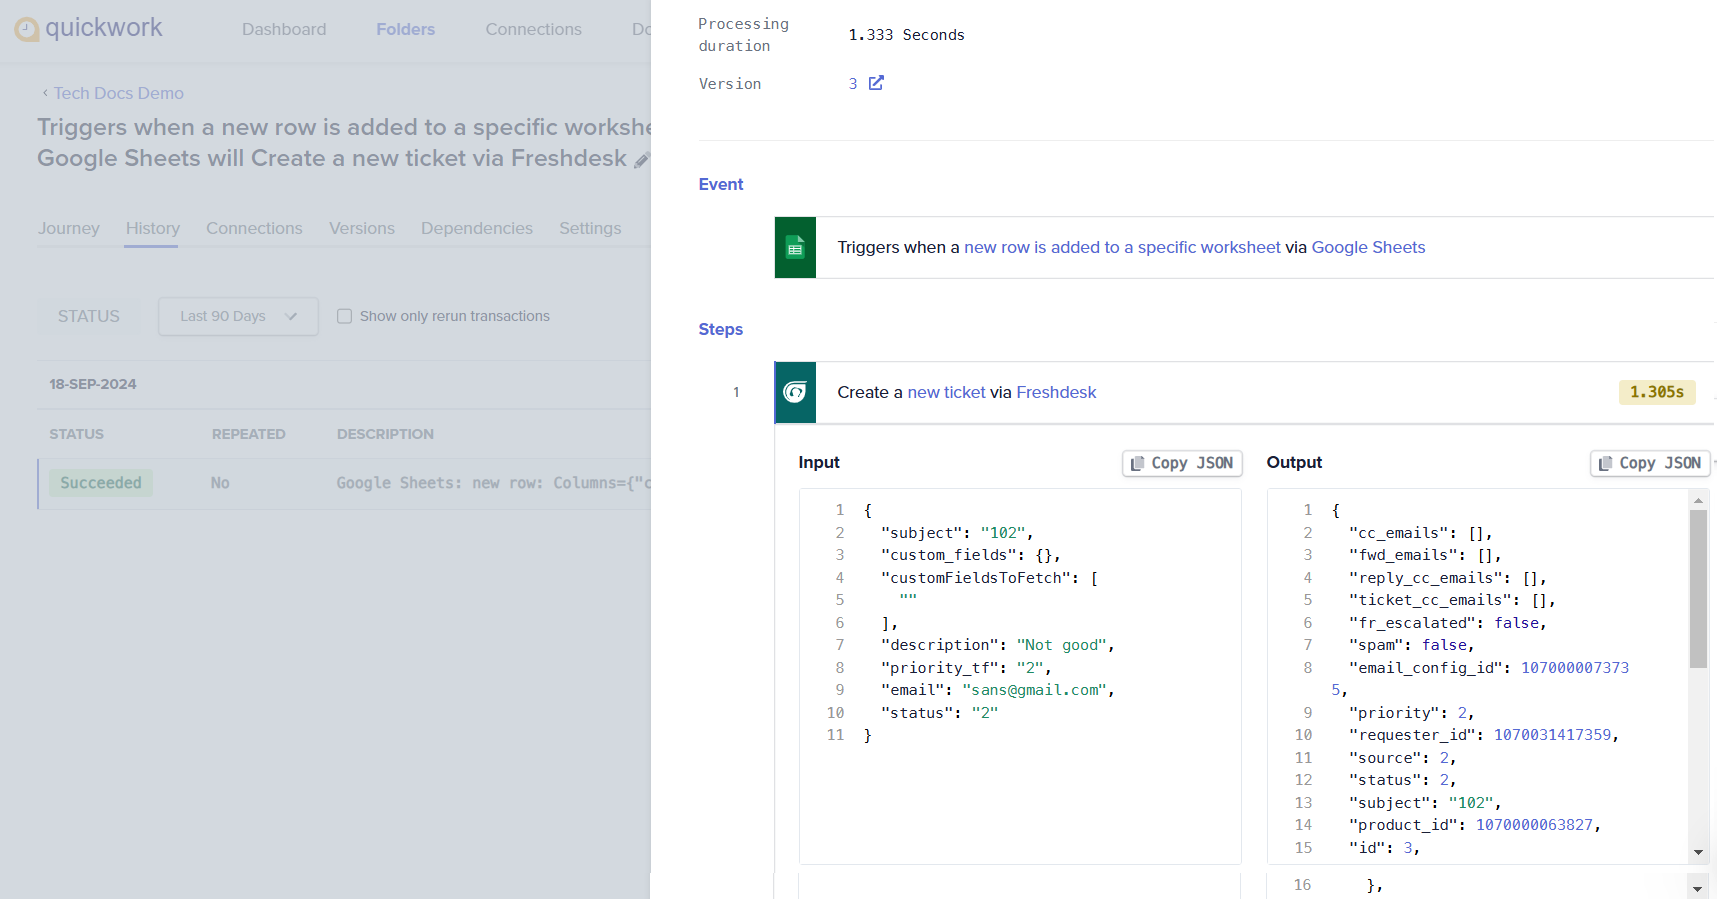
Task: Copy Input JSON button
Action: pos(1182,463)
